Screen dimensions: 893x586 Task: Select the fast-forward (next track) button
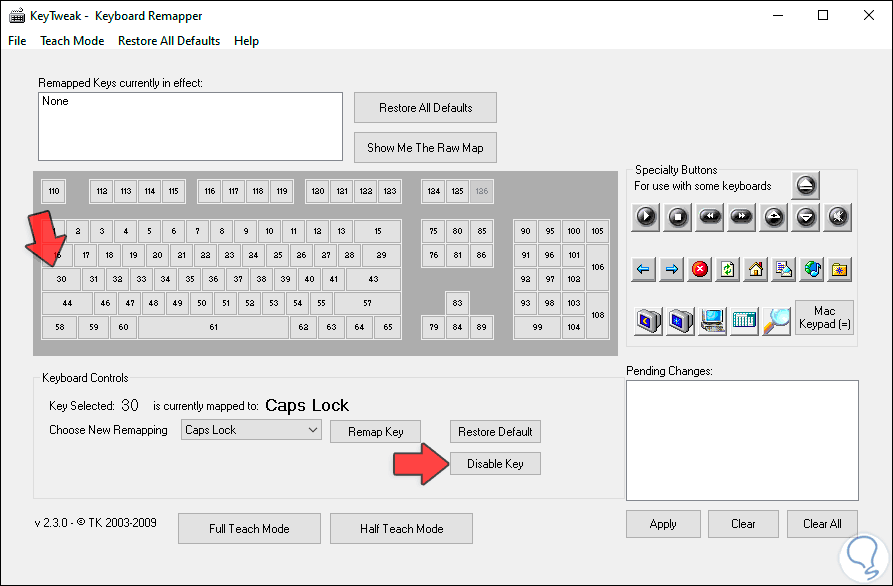pyautogui.click(x=743, y=215)
